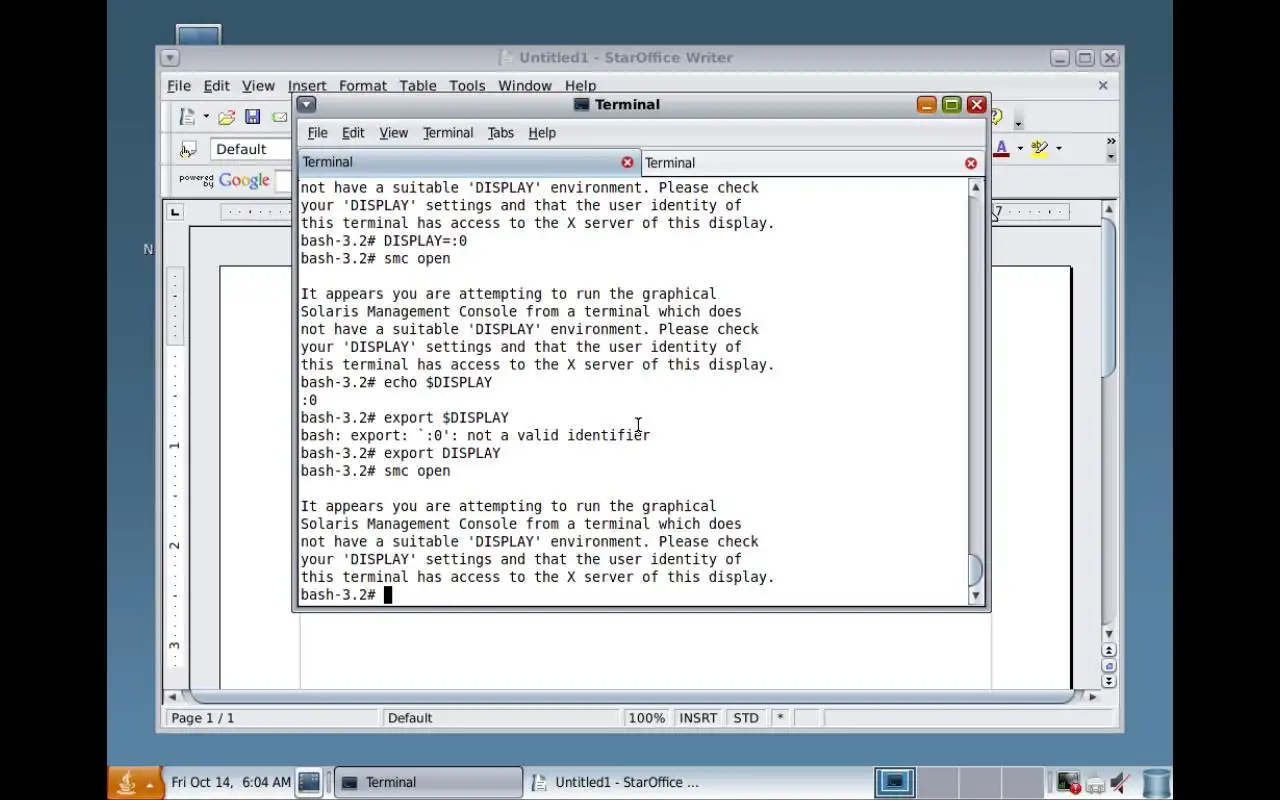The width and height of the screenshot is (1280, 800).
Task: Open StarOffice View menu
Action: tap(258, 86)
